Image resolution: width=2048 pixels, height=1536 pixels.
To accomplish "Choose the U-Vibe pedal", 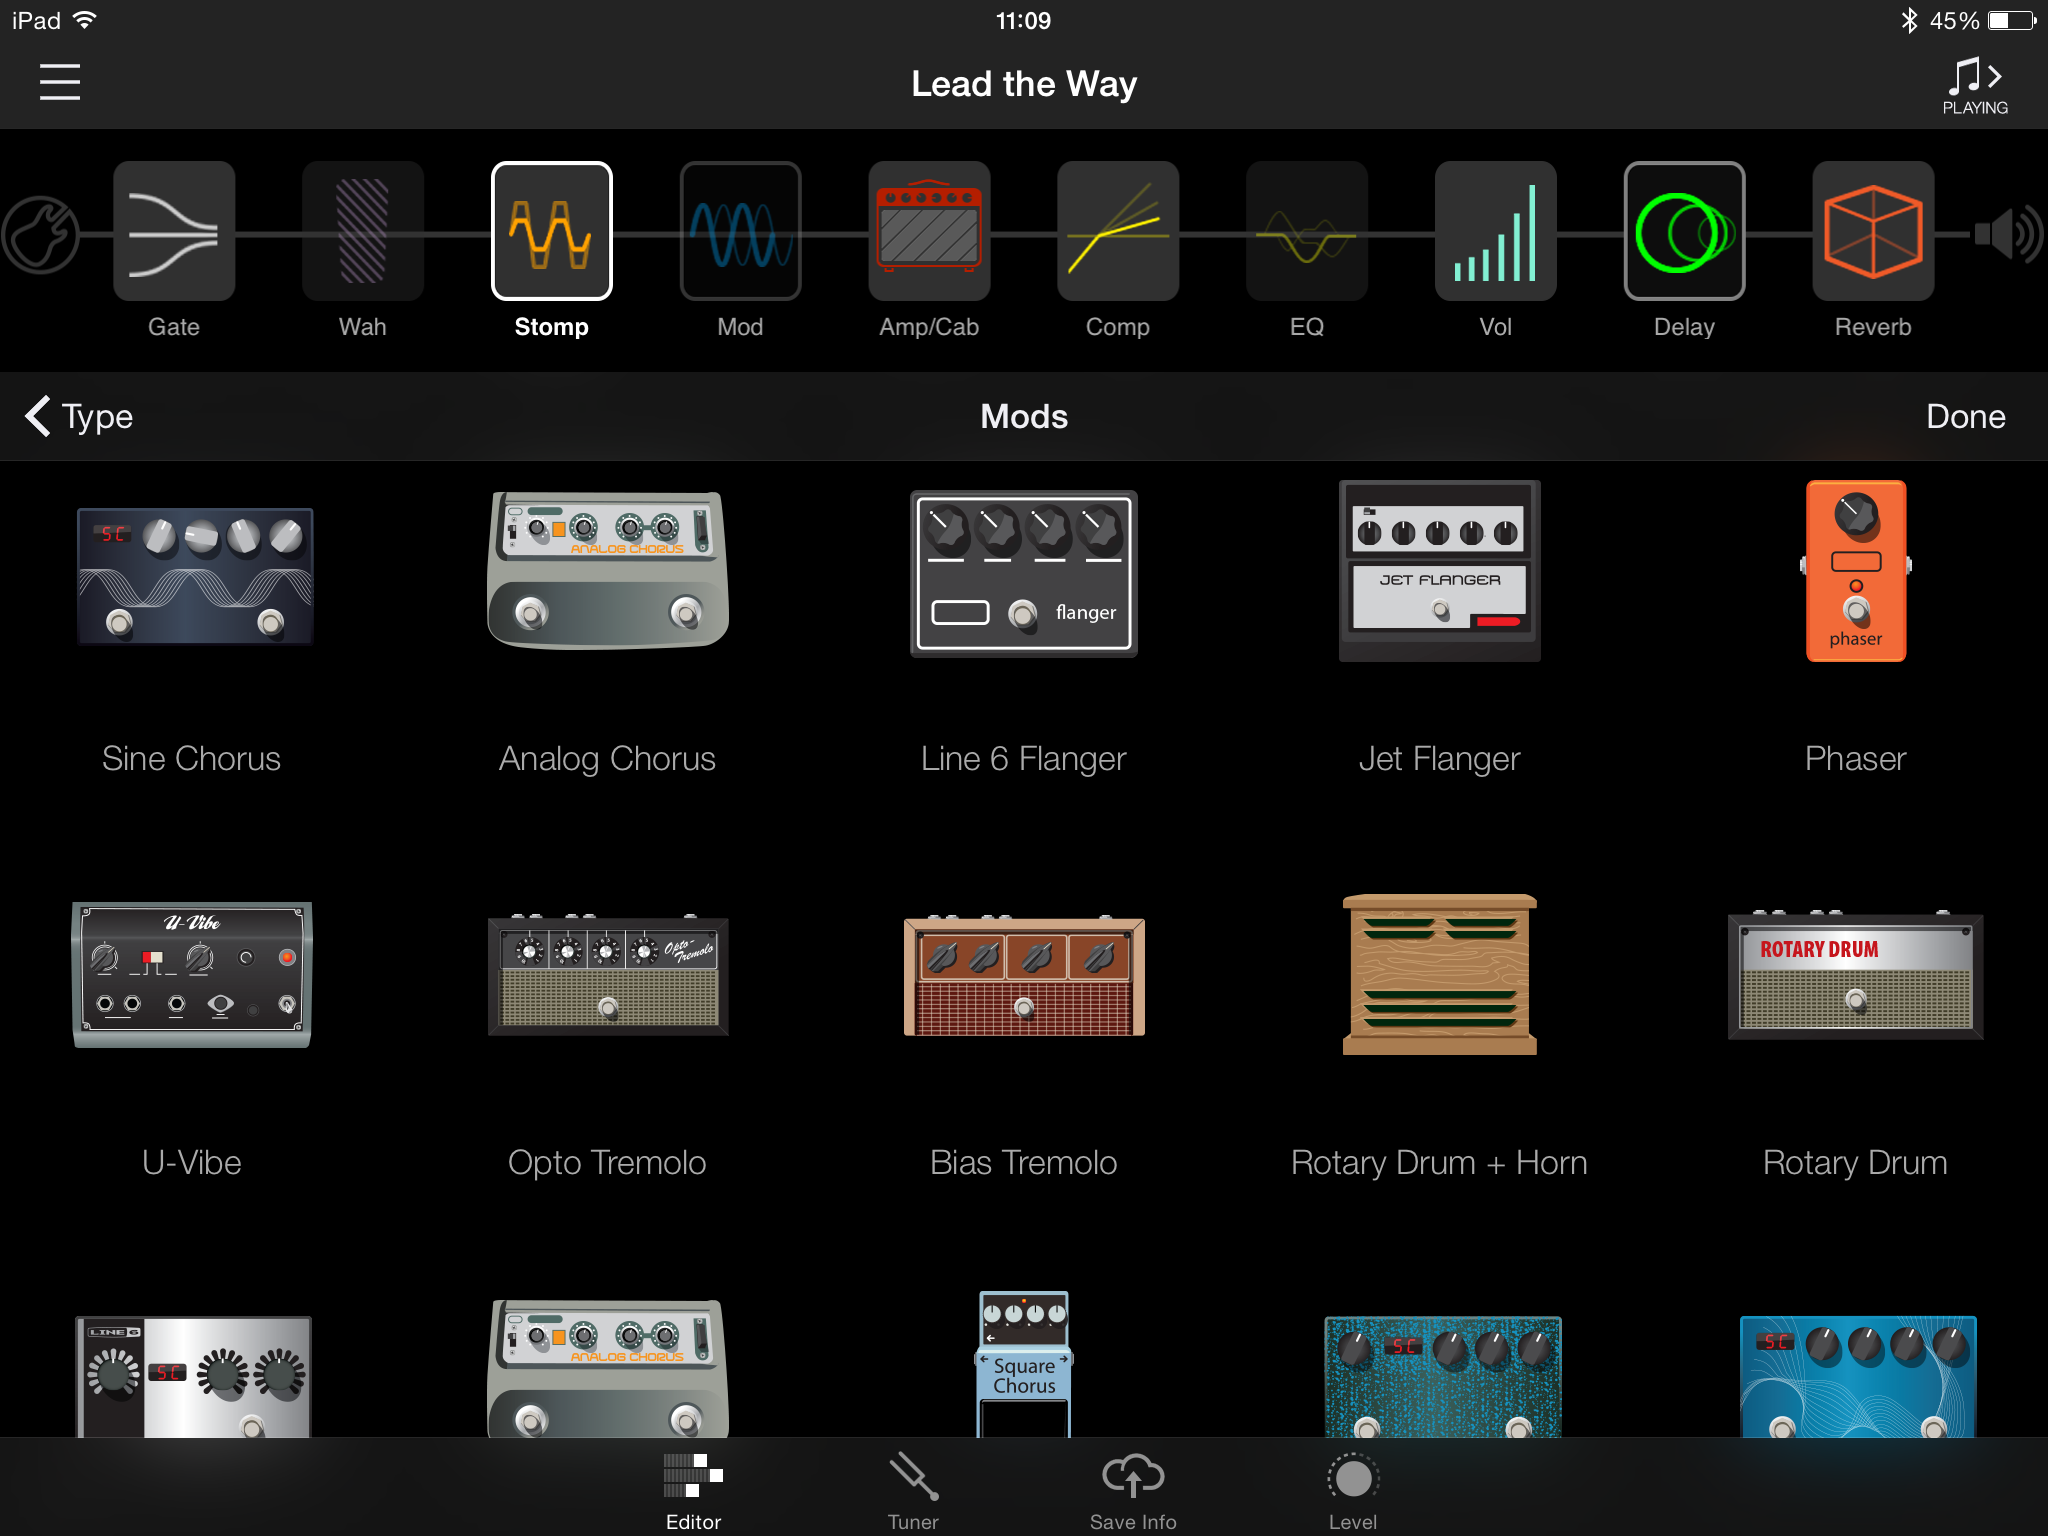I will [192, 975].
